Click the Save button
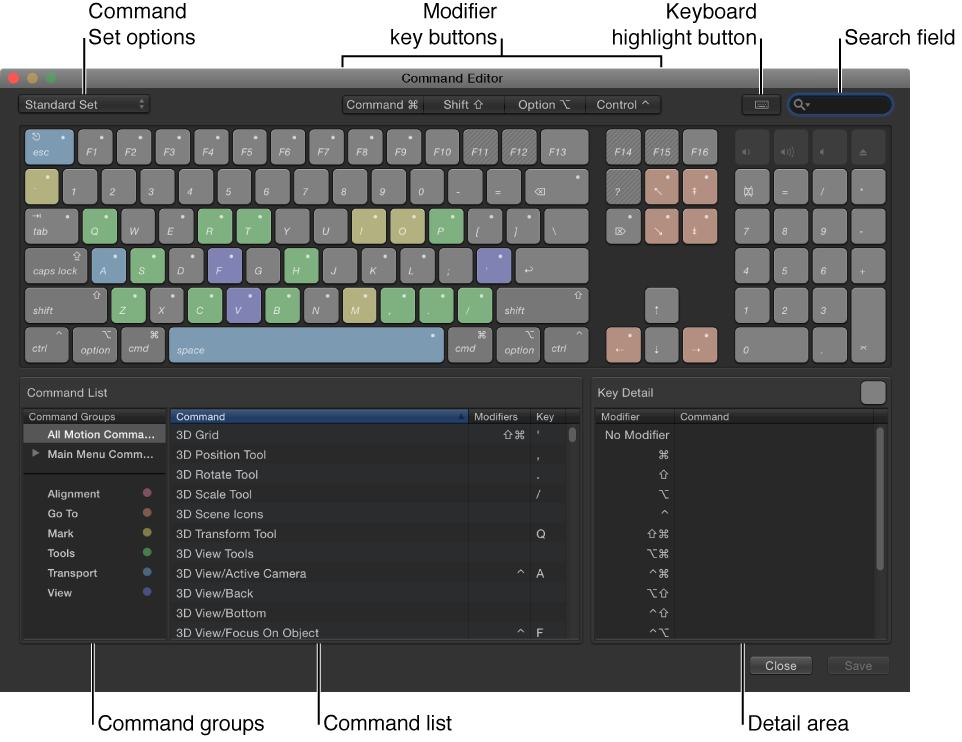This screenshot has height=742, width=962. pos(858,665)
